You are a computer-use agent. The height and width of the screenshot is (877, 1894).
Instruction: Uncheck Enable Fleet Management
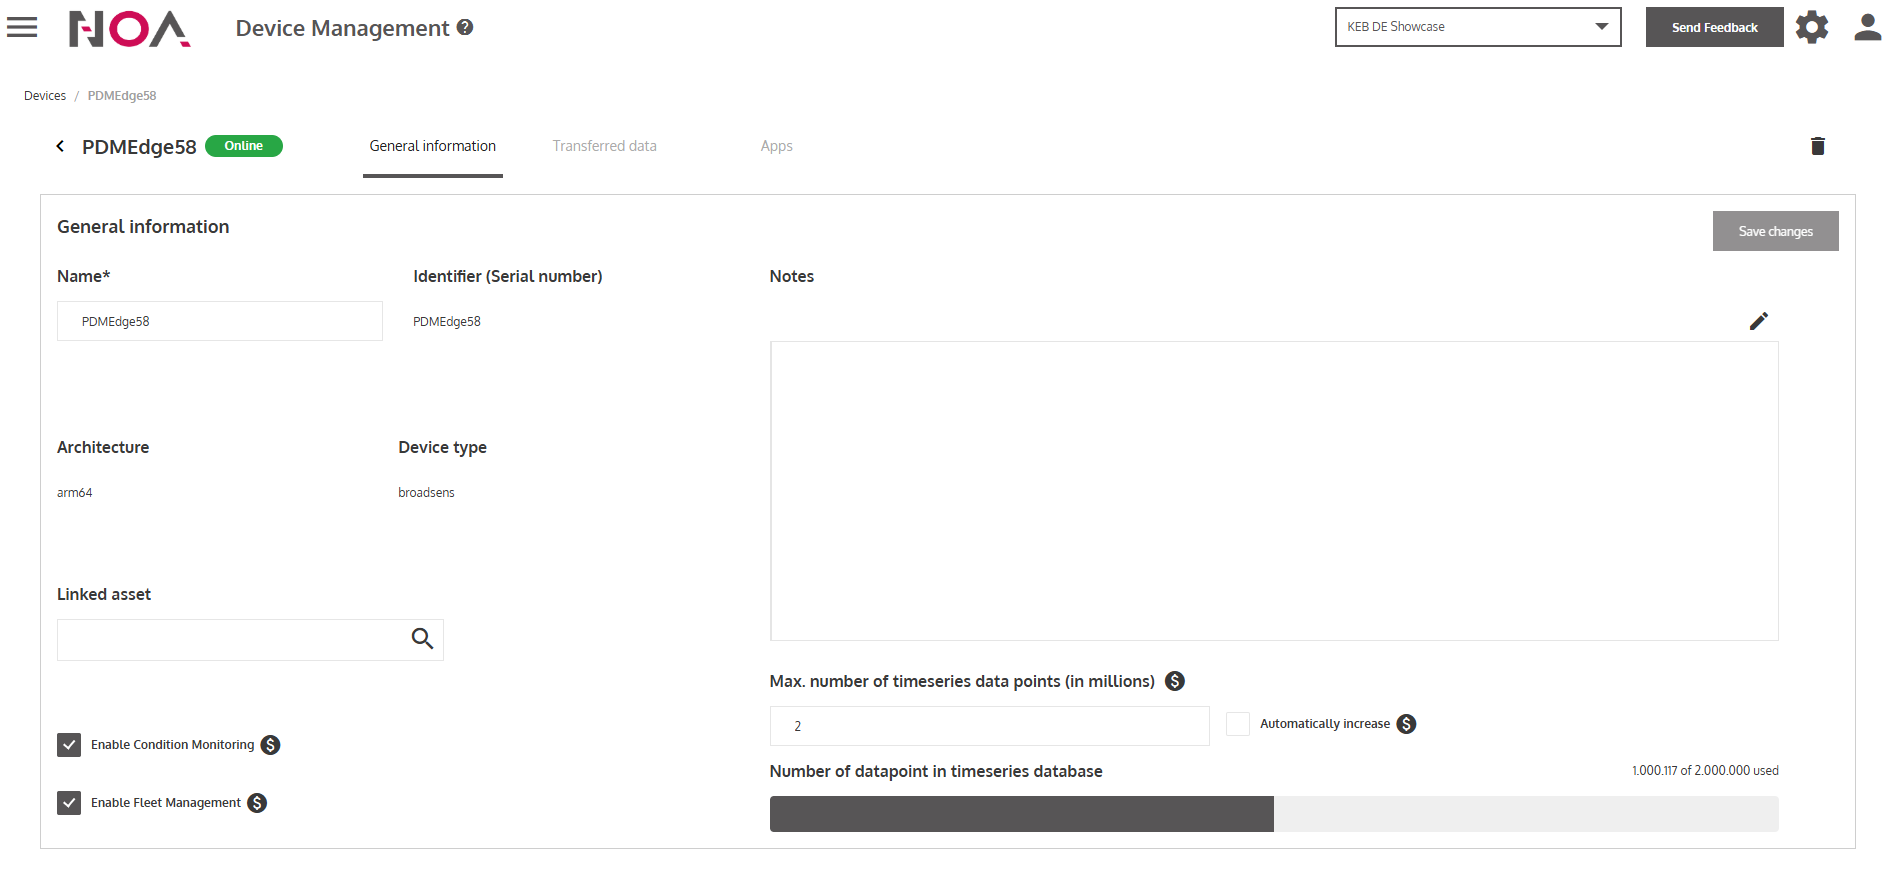pos(69,803)
